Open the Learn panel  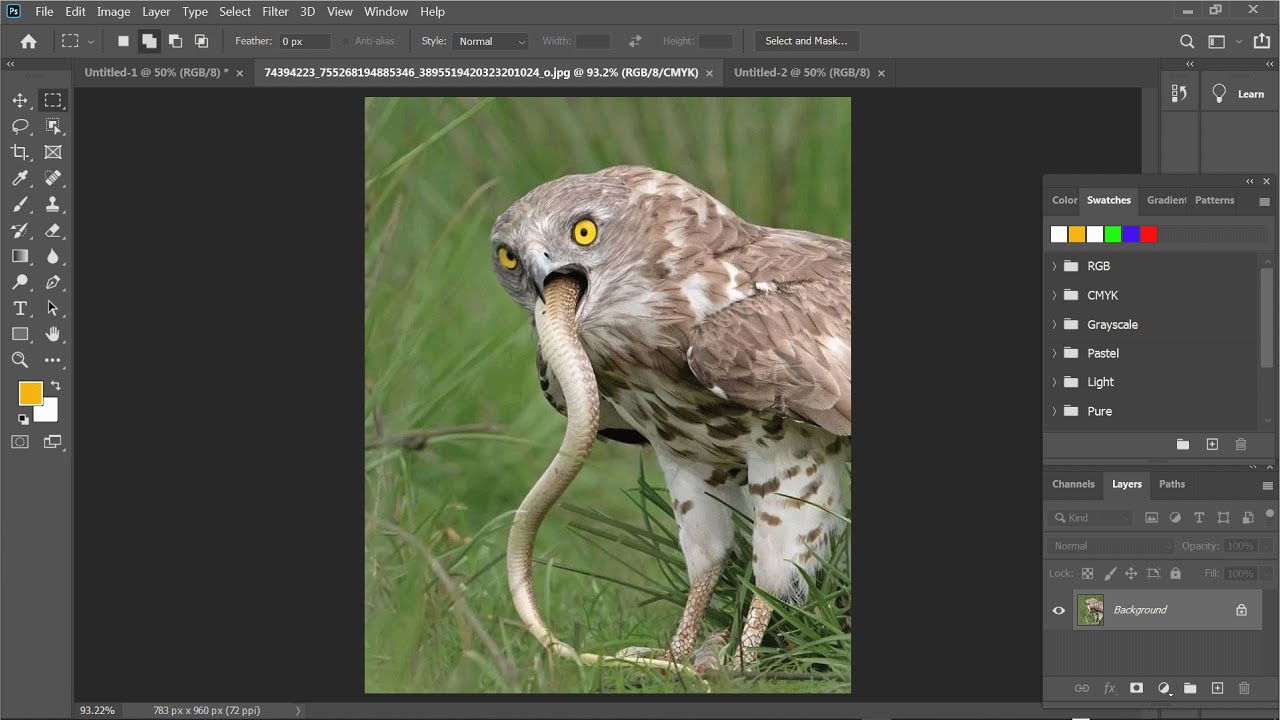[x=1240, y=94]
